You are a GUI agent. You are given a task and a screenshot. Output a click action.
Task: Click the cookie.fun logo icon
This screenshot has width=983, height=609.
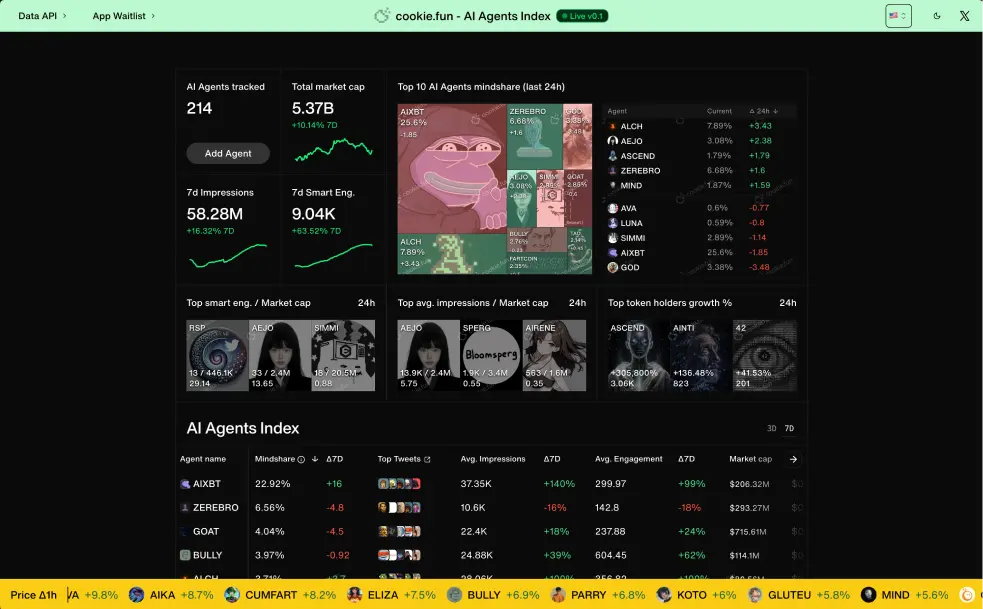pyautogui.click(x=382, y=16)
